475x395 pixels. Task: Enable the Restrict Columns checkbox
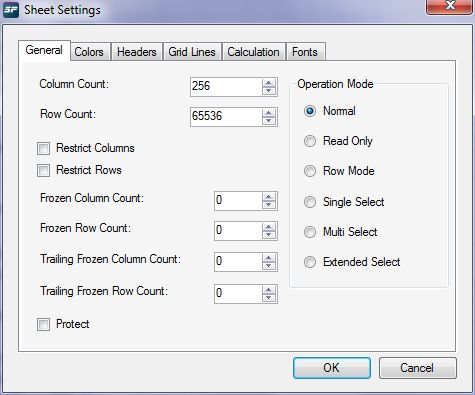43,148
